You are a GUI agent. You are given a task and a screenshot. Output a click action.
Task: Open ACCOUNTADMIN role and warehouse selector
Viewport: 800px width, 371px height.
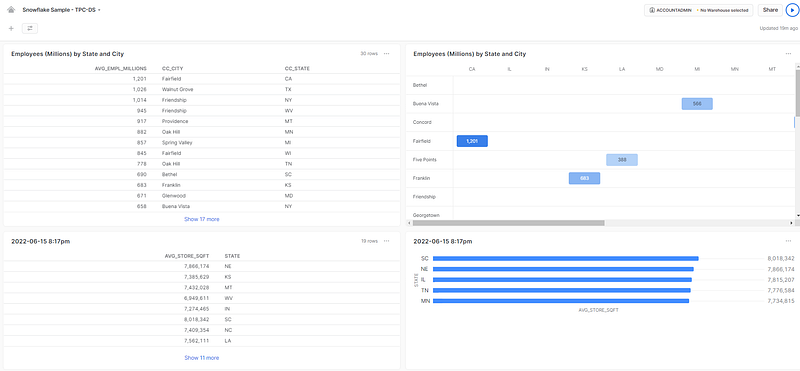tap(698, 10)
